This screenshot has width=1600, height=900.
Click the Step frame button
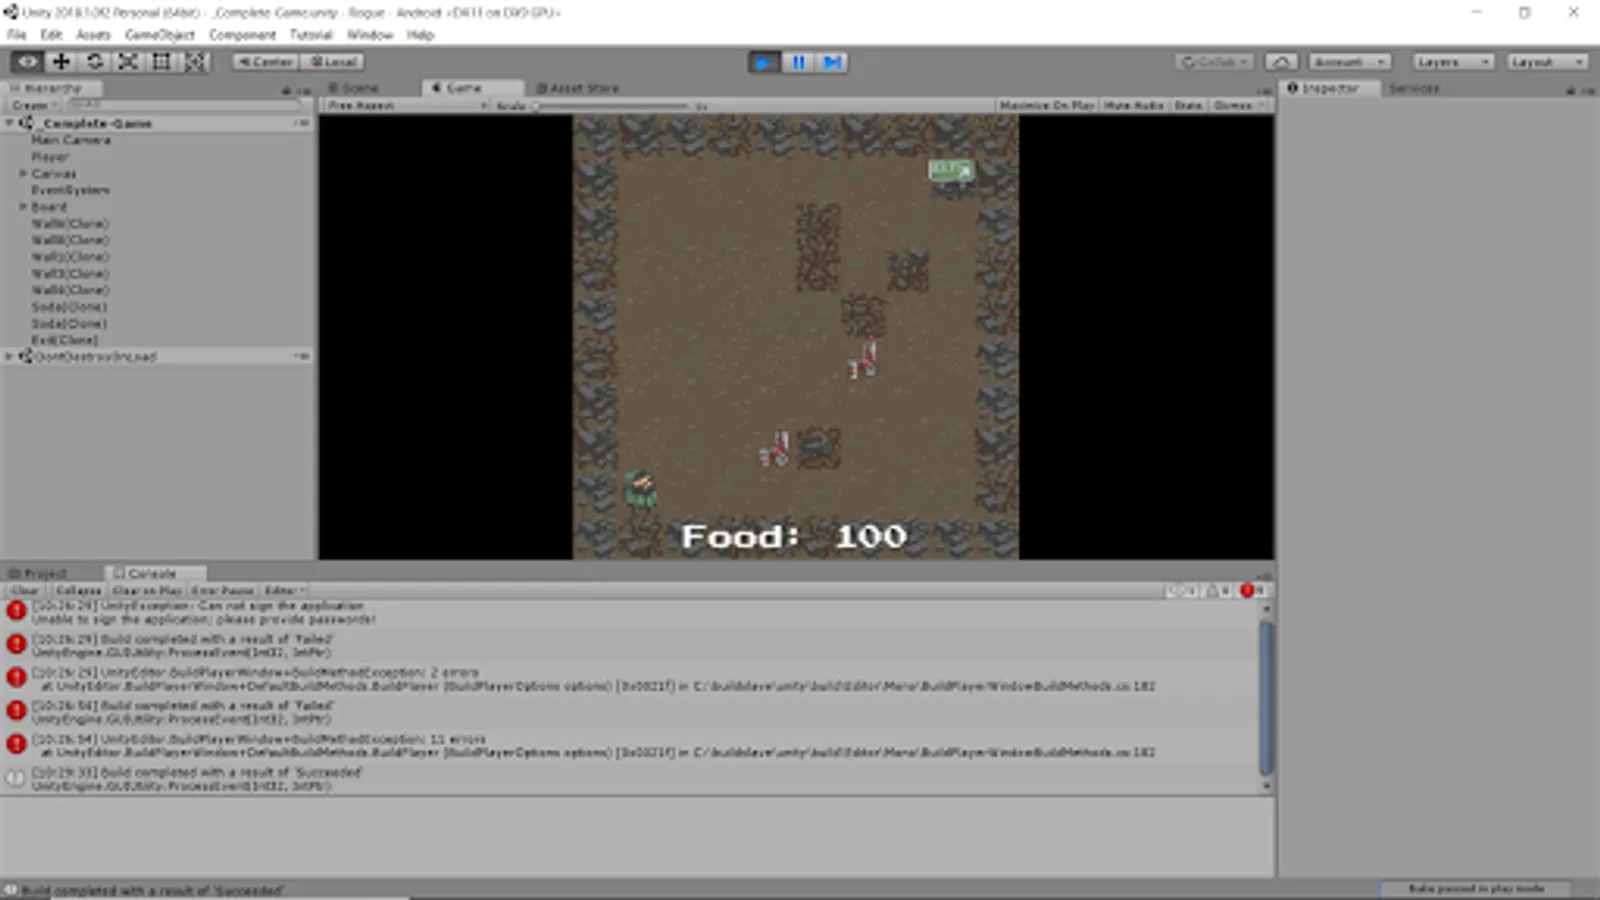[831, 62]
